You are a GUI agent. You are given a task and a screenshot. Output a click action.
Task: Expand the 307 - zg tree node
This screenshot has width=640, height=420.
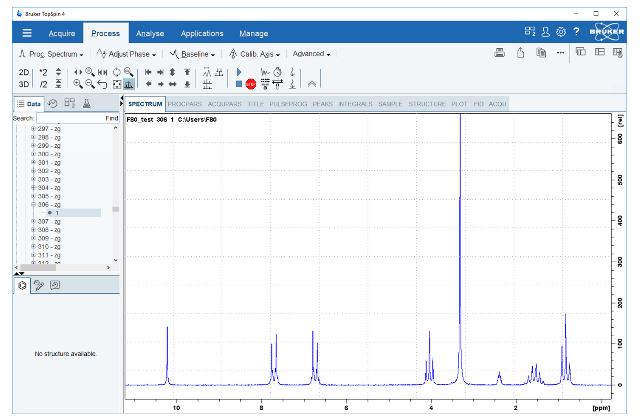pos(33,221)
